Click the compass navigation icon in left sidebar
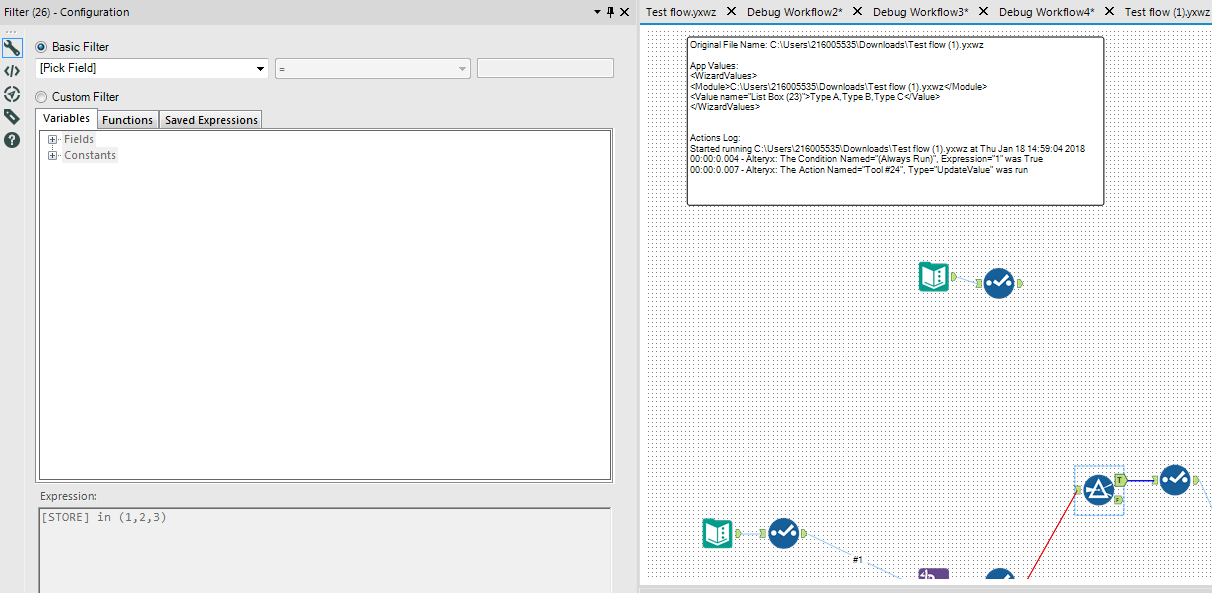 13,94
